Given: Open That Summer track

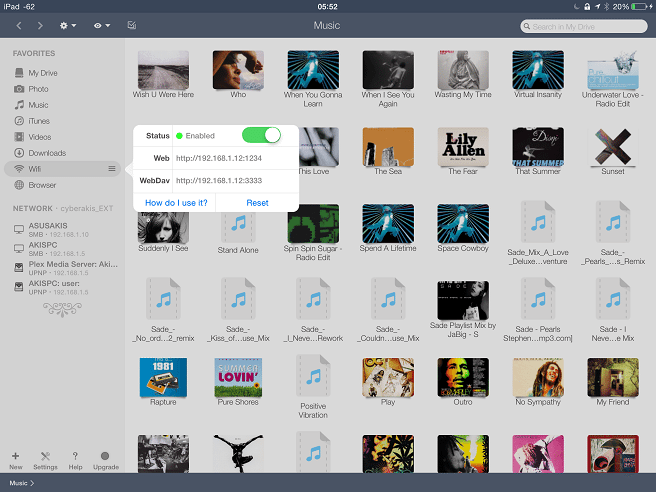Looking at the screenshot, I should click(538, 151).
